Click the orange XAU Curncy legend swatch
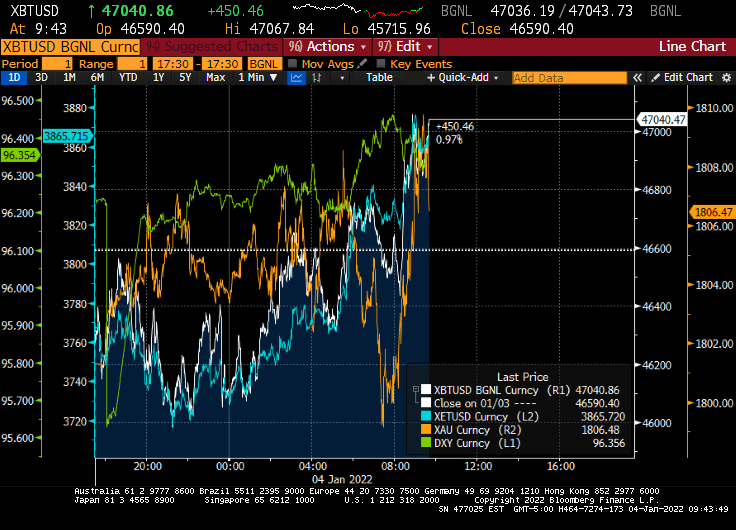736x530 pixels. click(x=427, y=428)
